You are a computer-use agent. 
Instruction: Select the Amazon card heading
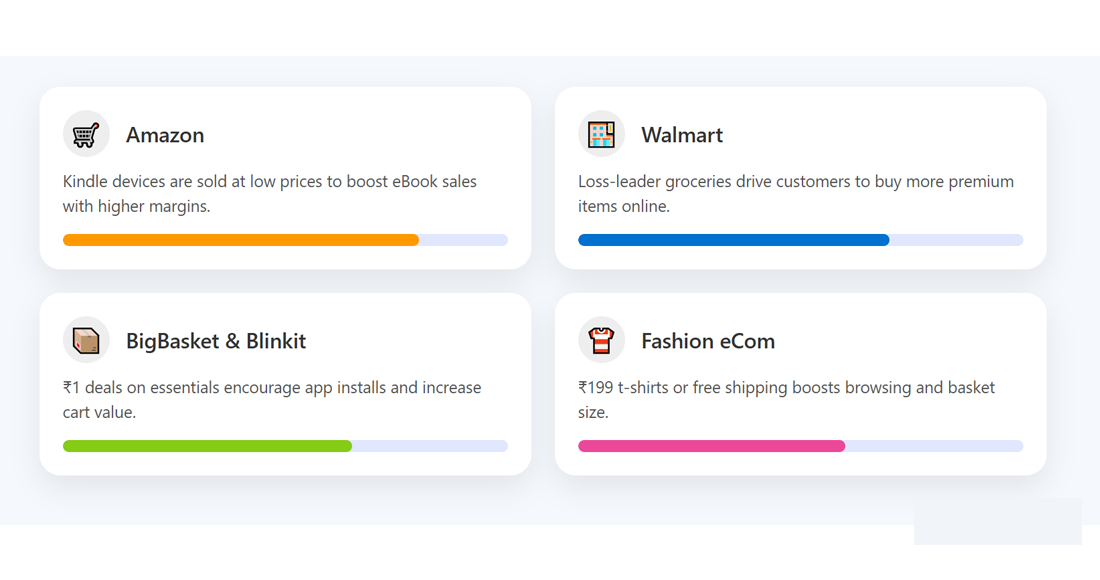pos(165,135)
